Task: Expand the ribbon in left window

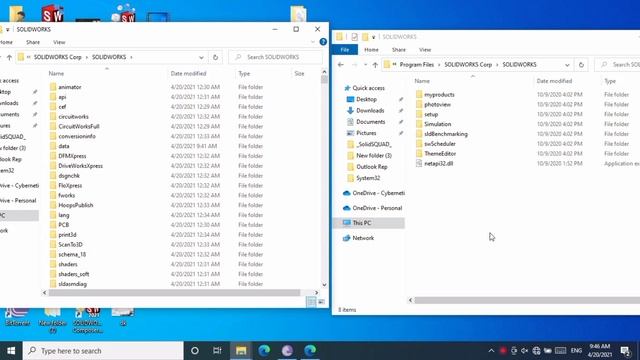Action: coord(313,42)
